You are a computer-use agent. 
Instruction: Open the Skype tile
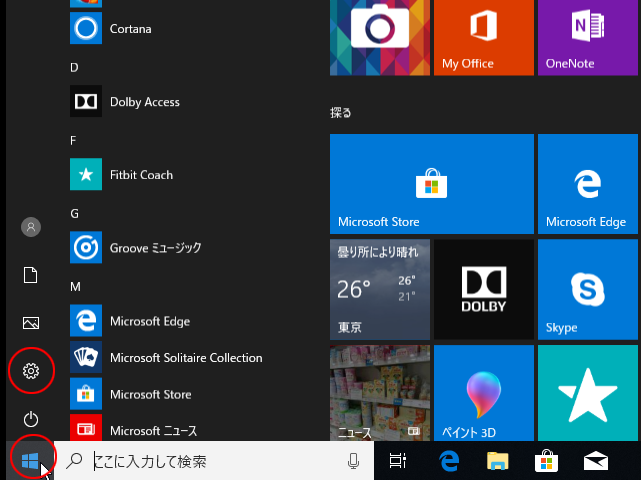(588, 288)
